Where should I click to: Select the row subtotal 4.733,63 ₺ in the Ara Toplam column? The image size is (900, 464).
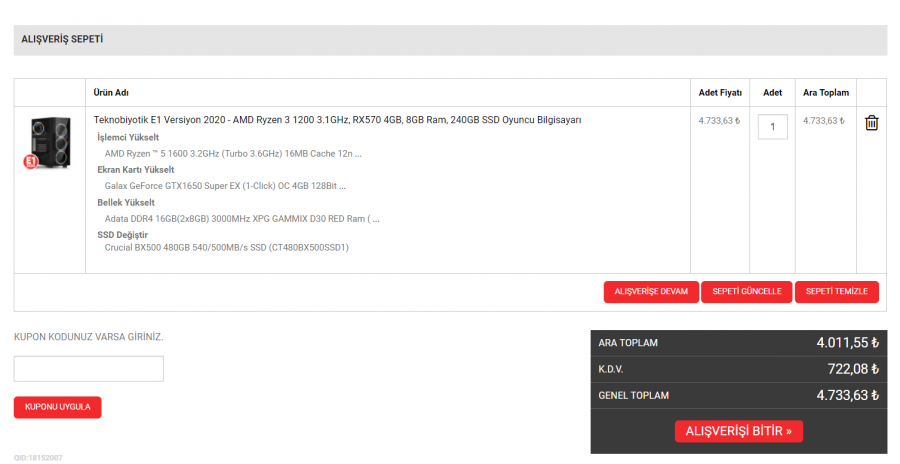tap(824, 121)
